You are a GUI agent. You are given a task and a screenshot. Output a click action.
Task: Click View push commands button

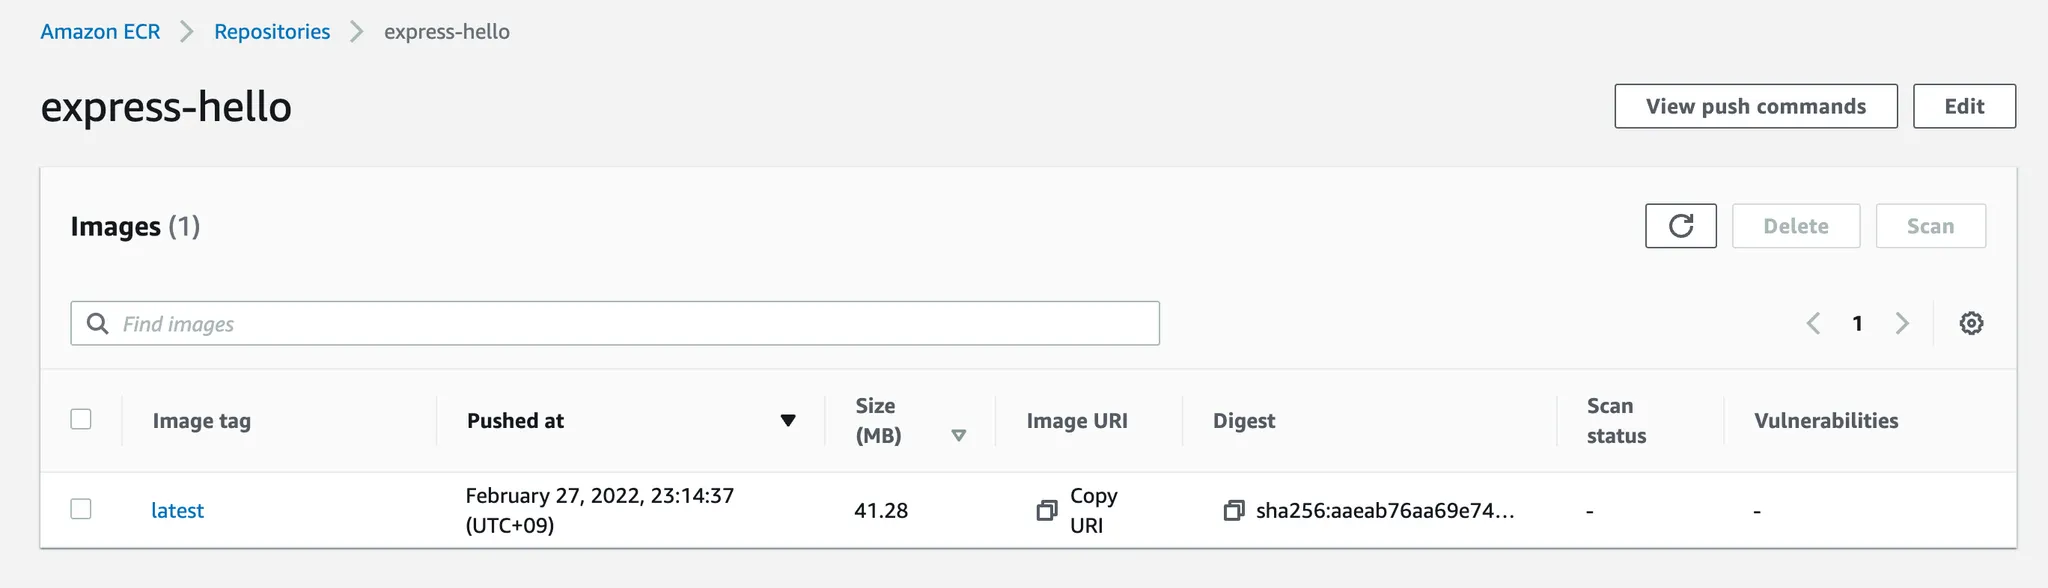(1755, 106)
